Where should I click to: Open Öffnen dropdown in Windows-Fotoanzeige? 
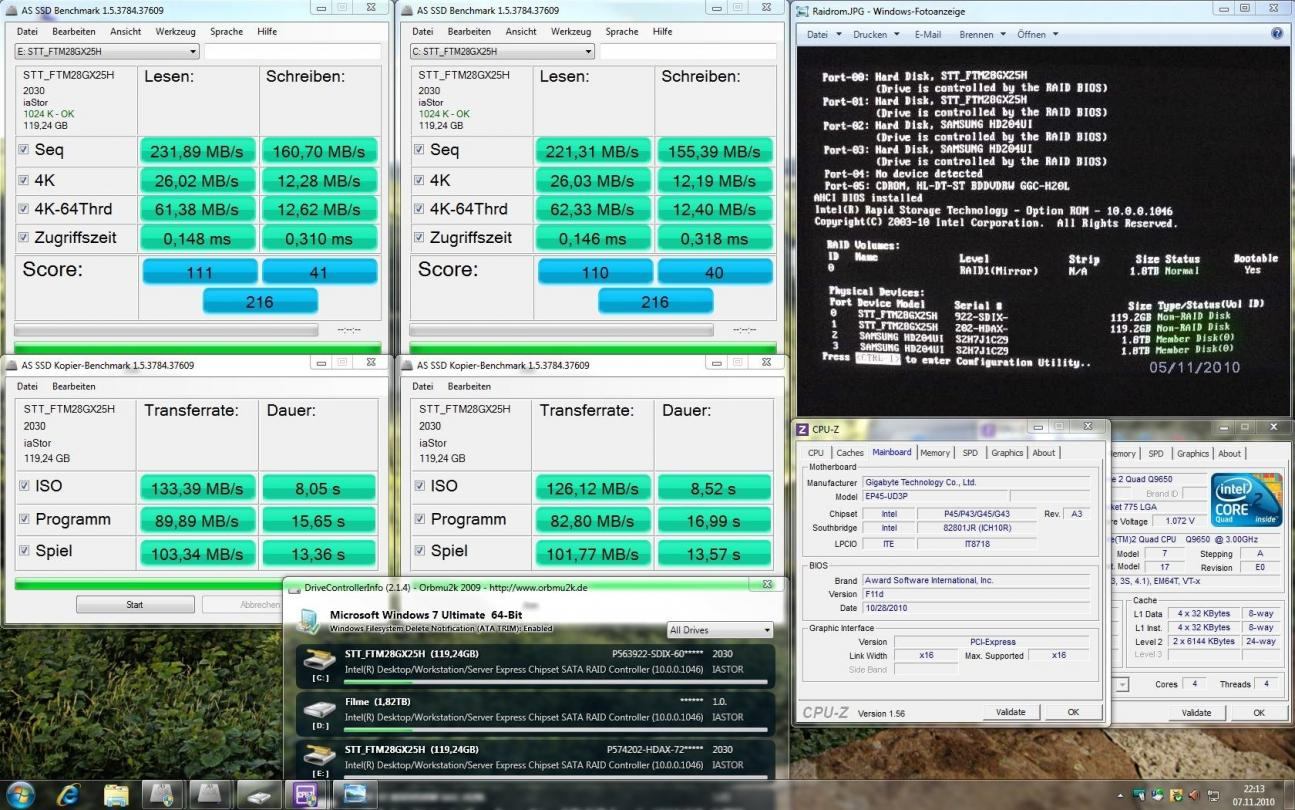(1038, 34)
